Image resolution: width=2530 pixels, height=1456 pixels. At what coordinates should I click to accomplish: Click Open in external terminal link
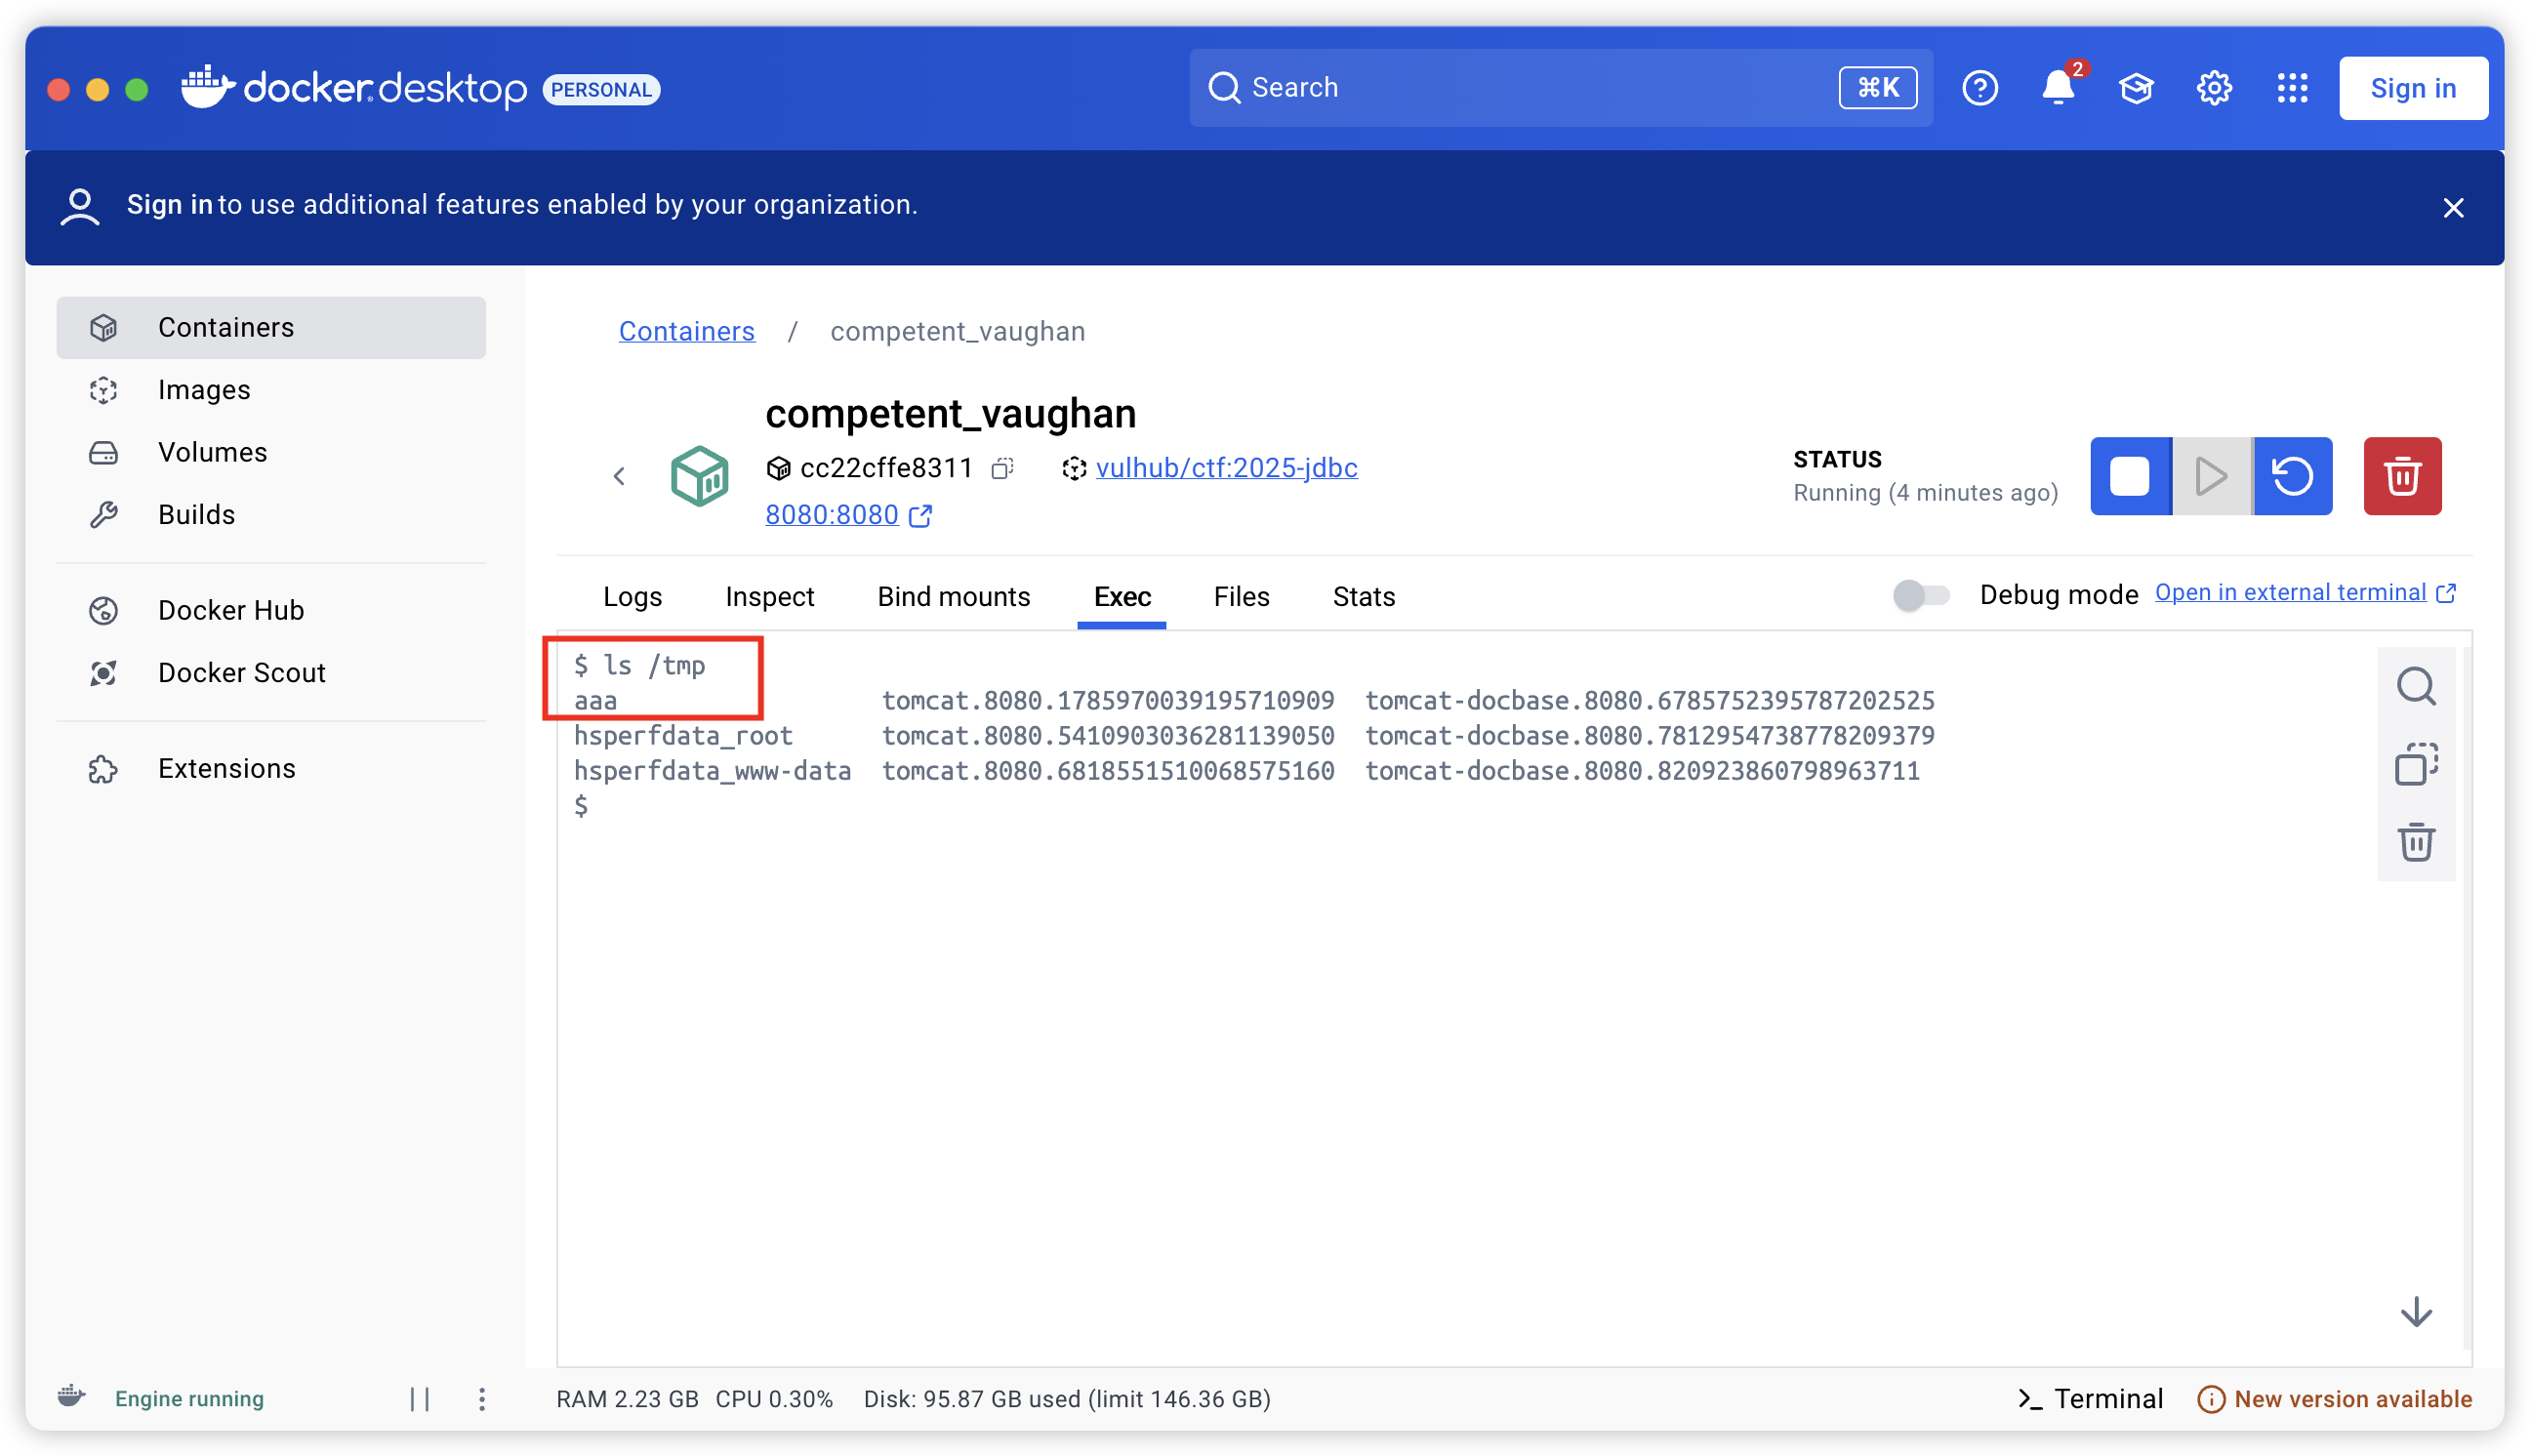tap(2305, 593)
